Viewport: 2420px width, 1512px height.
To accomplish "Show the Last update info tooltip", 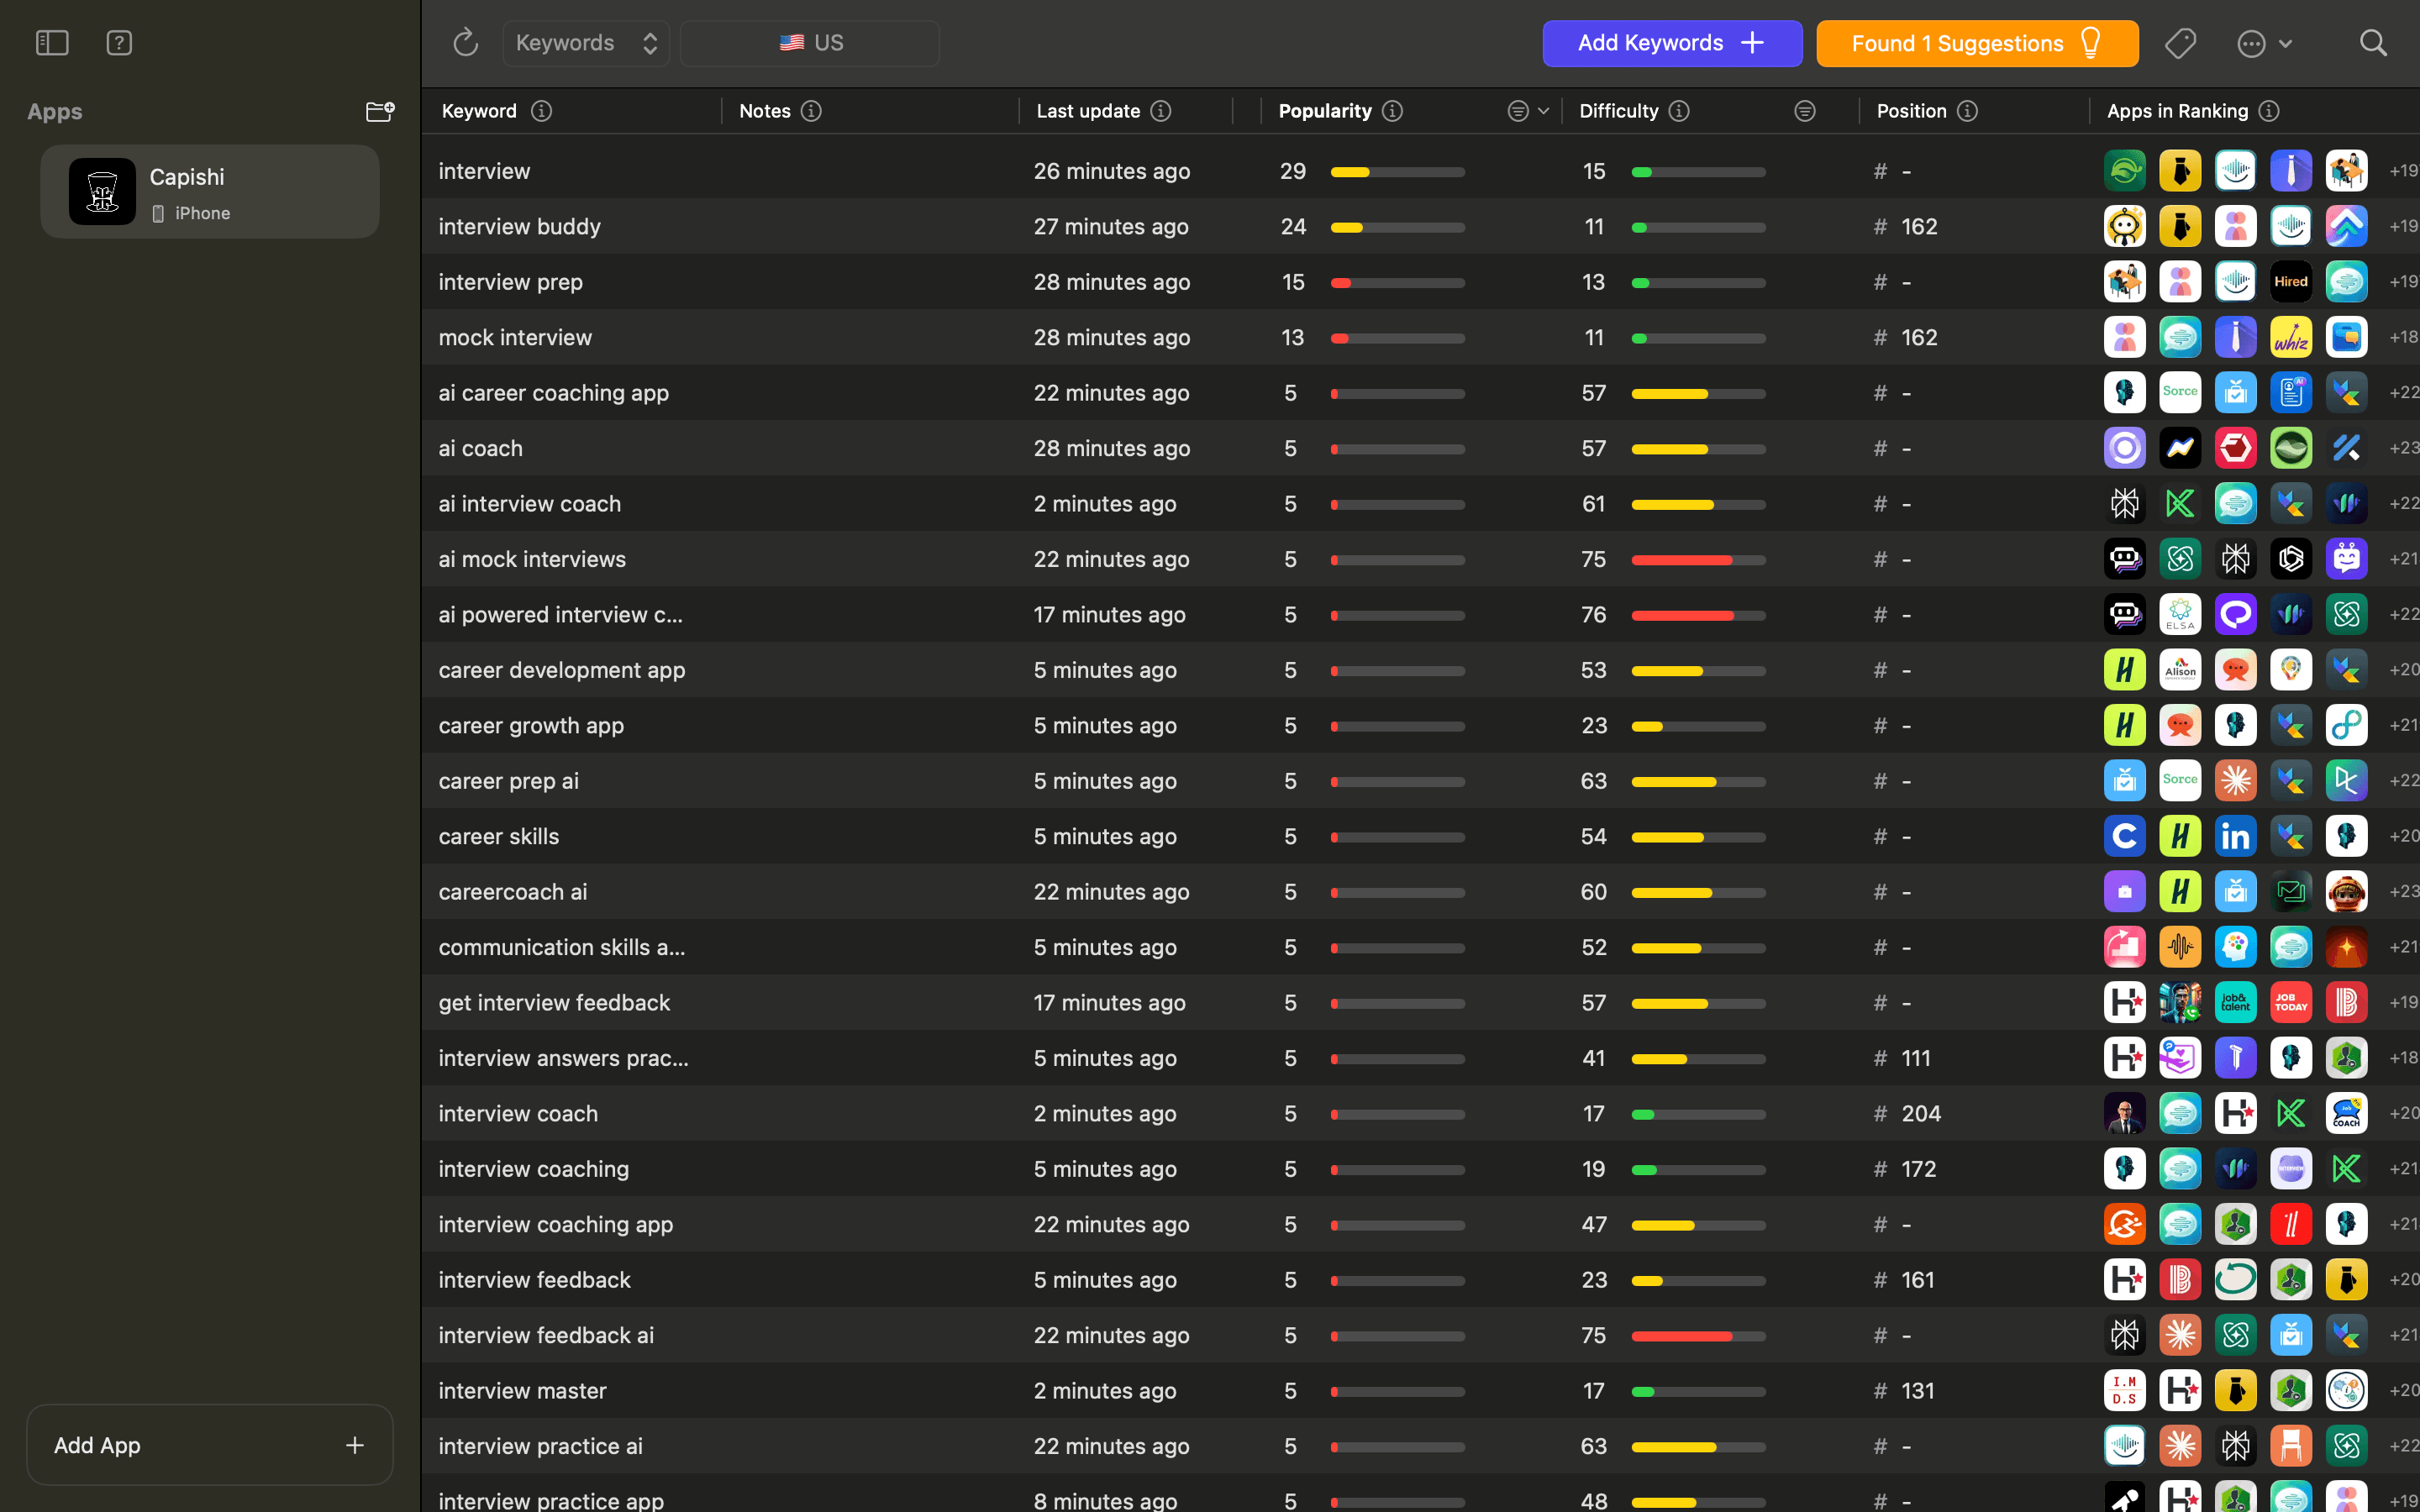I will pos(1160,111).
